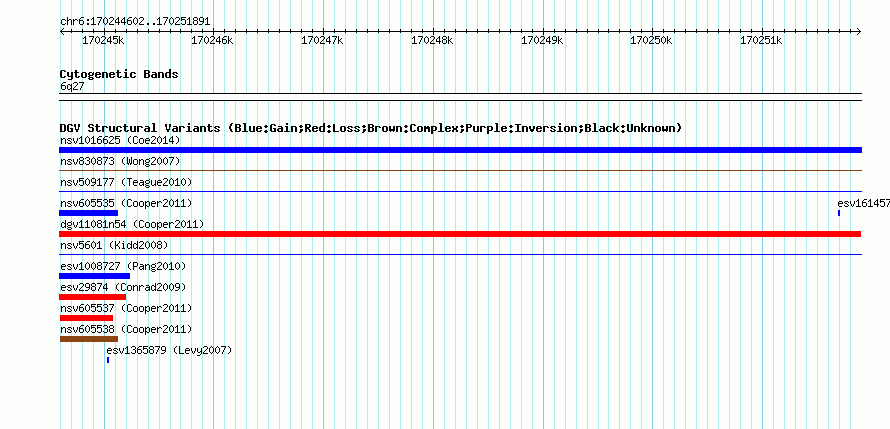Click the 6q27 cytogenetic band bar
The image size is (890, 429).
pyautogui.click(x=460, y=97)
